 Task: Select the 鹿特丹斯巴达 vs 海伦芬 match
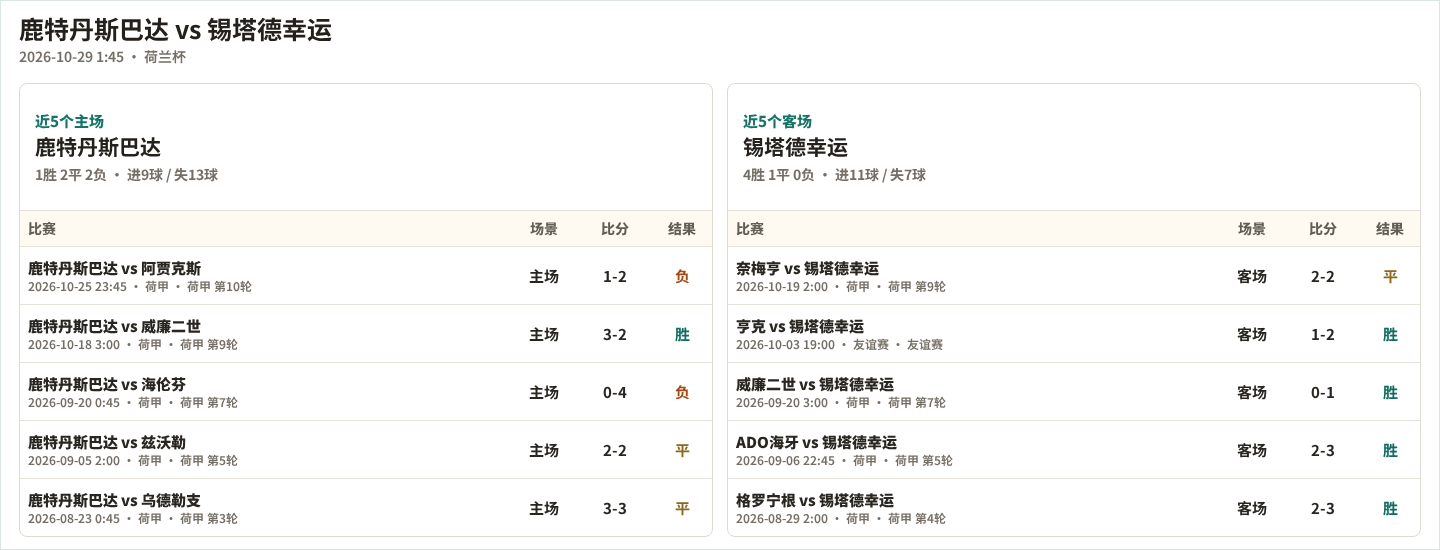click(366, 392)
